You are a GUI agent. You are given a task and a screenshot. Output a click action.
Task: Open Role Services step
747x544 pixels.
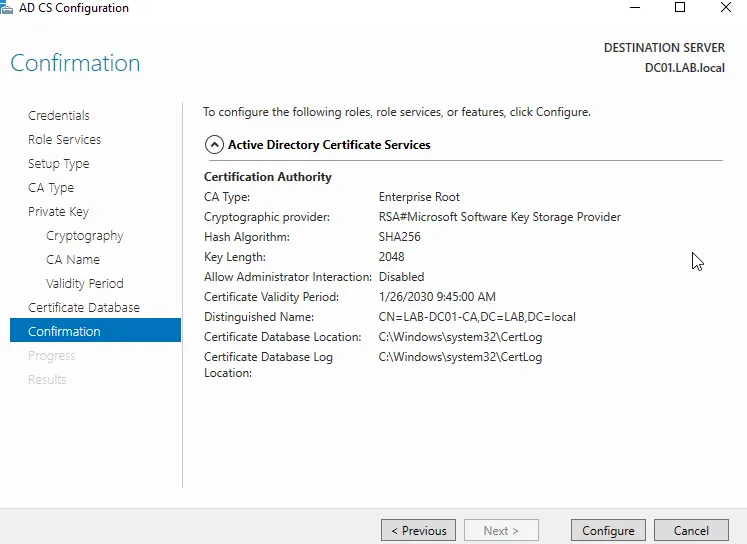[64, 140]
